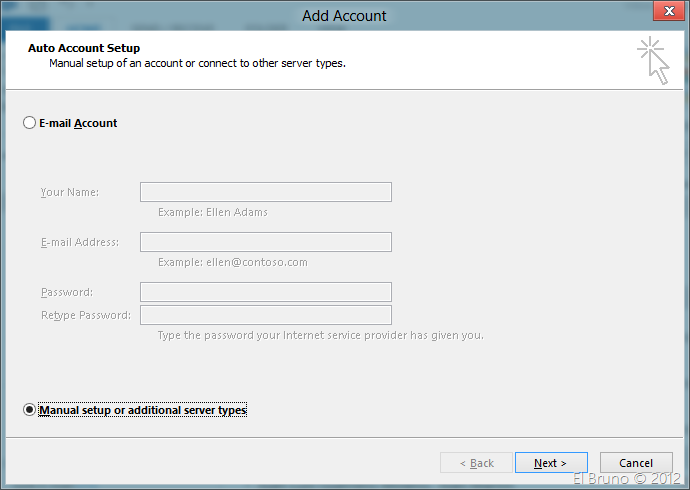Select the Retype Password field
The image size is (690, 490).
[x=265, y=315]
